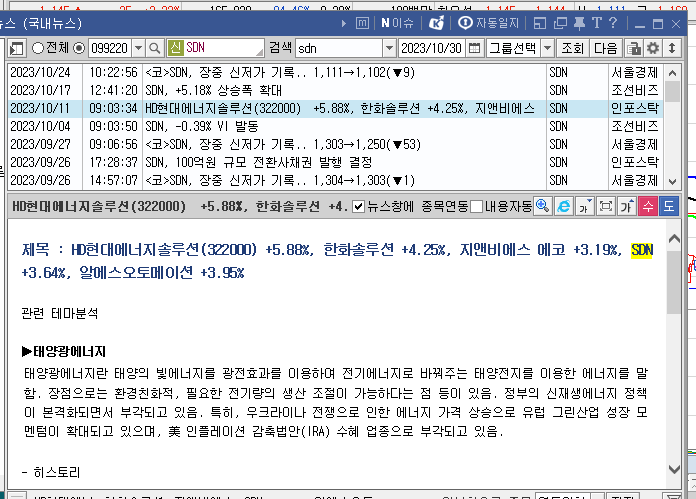
Task: Select news 'SDN, -0.39% VI 발동'
Action: pyautogui.click(x=202, y=127)
